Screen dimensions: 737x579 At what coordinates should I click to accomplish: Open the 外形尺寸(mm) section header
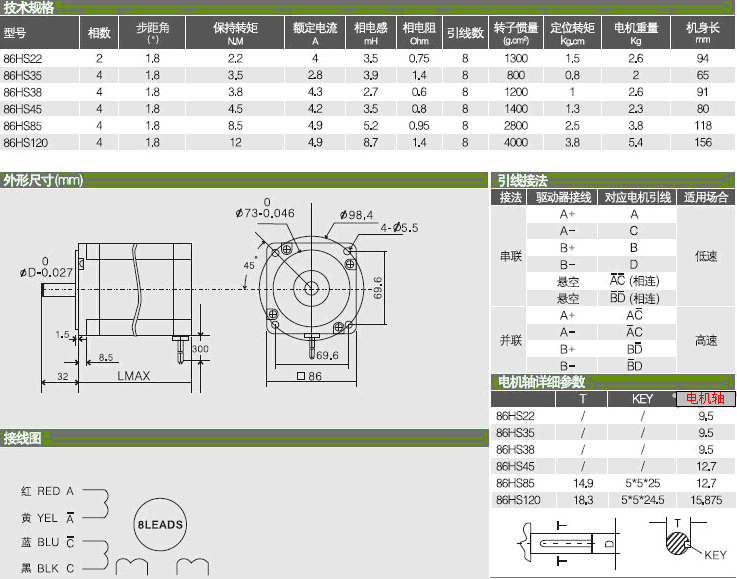pyautogui.click(x=43, y=181)
